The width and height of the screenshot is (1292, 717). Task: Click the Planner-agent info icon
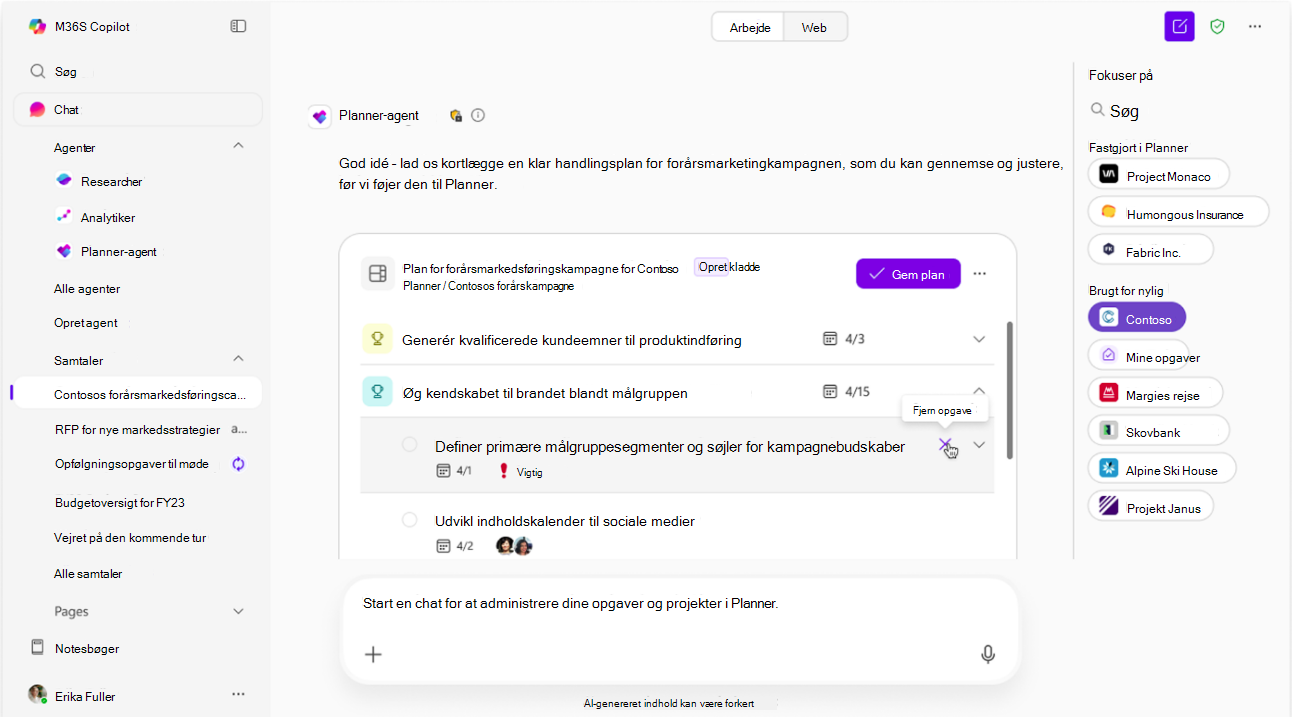click(x=478, y=115)
